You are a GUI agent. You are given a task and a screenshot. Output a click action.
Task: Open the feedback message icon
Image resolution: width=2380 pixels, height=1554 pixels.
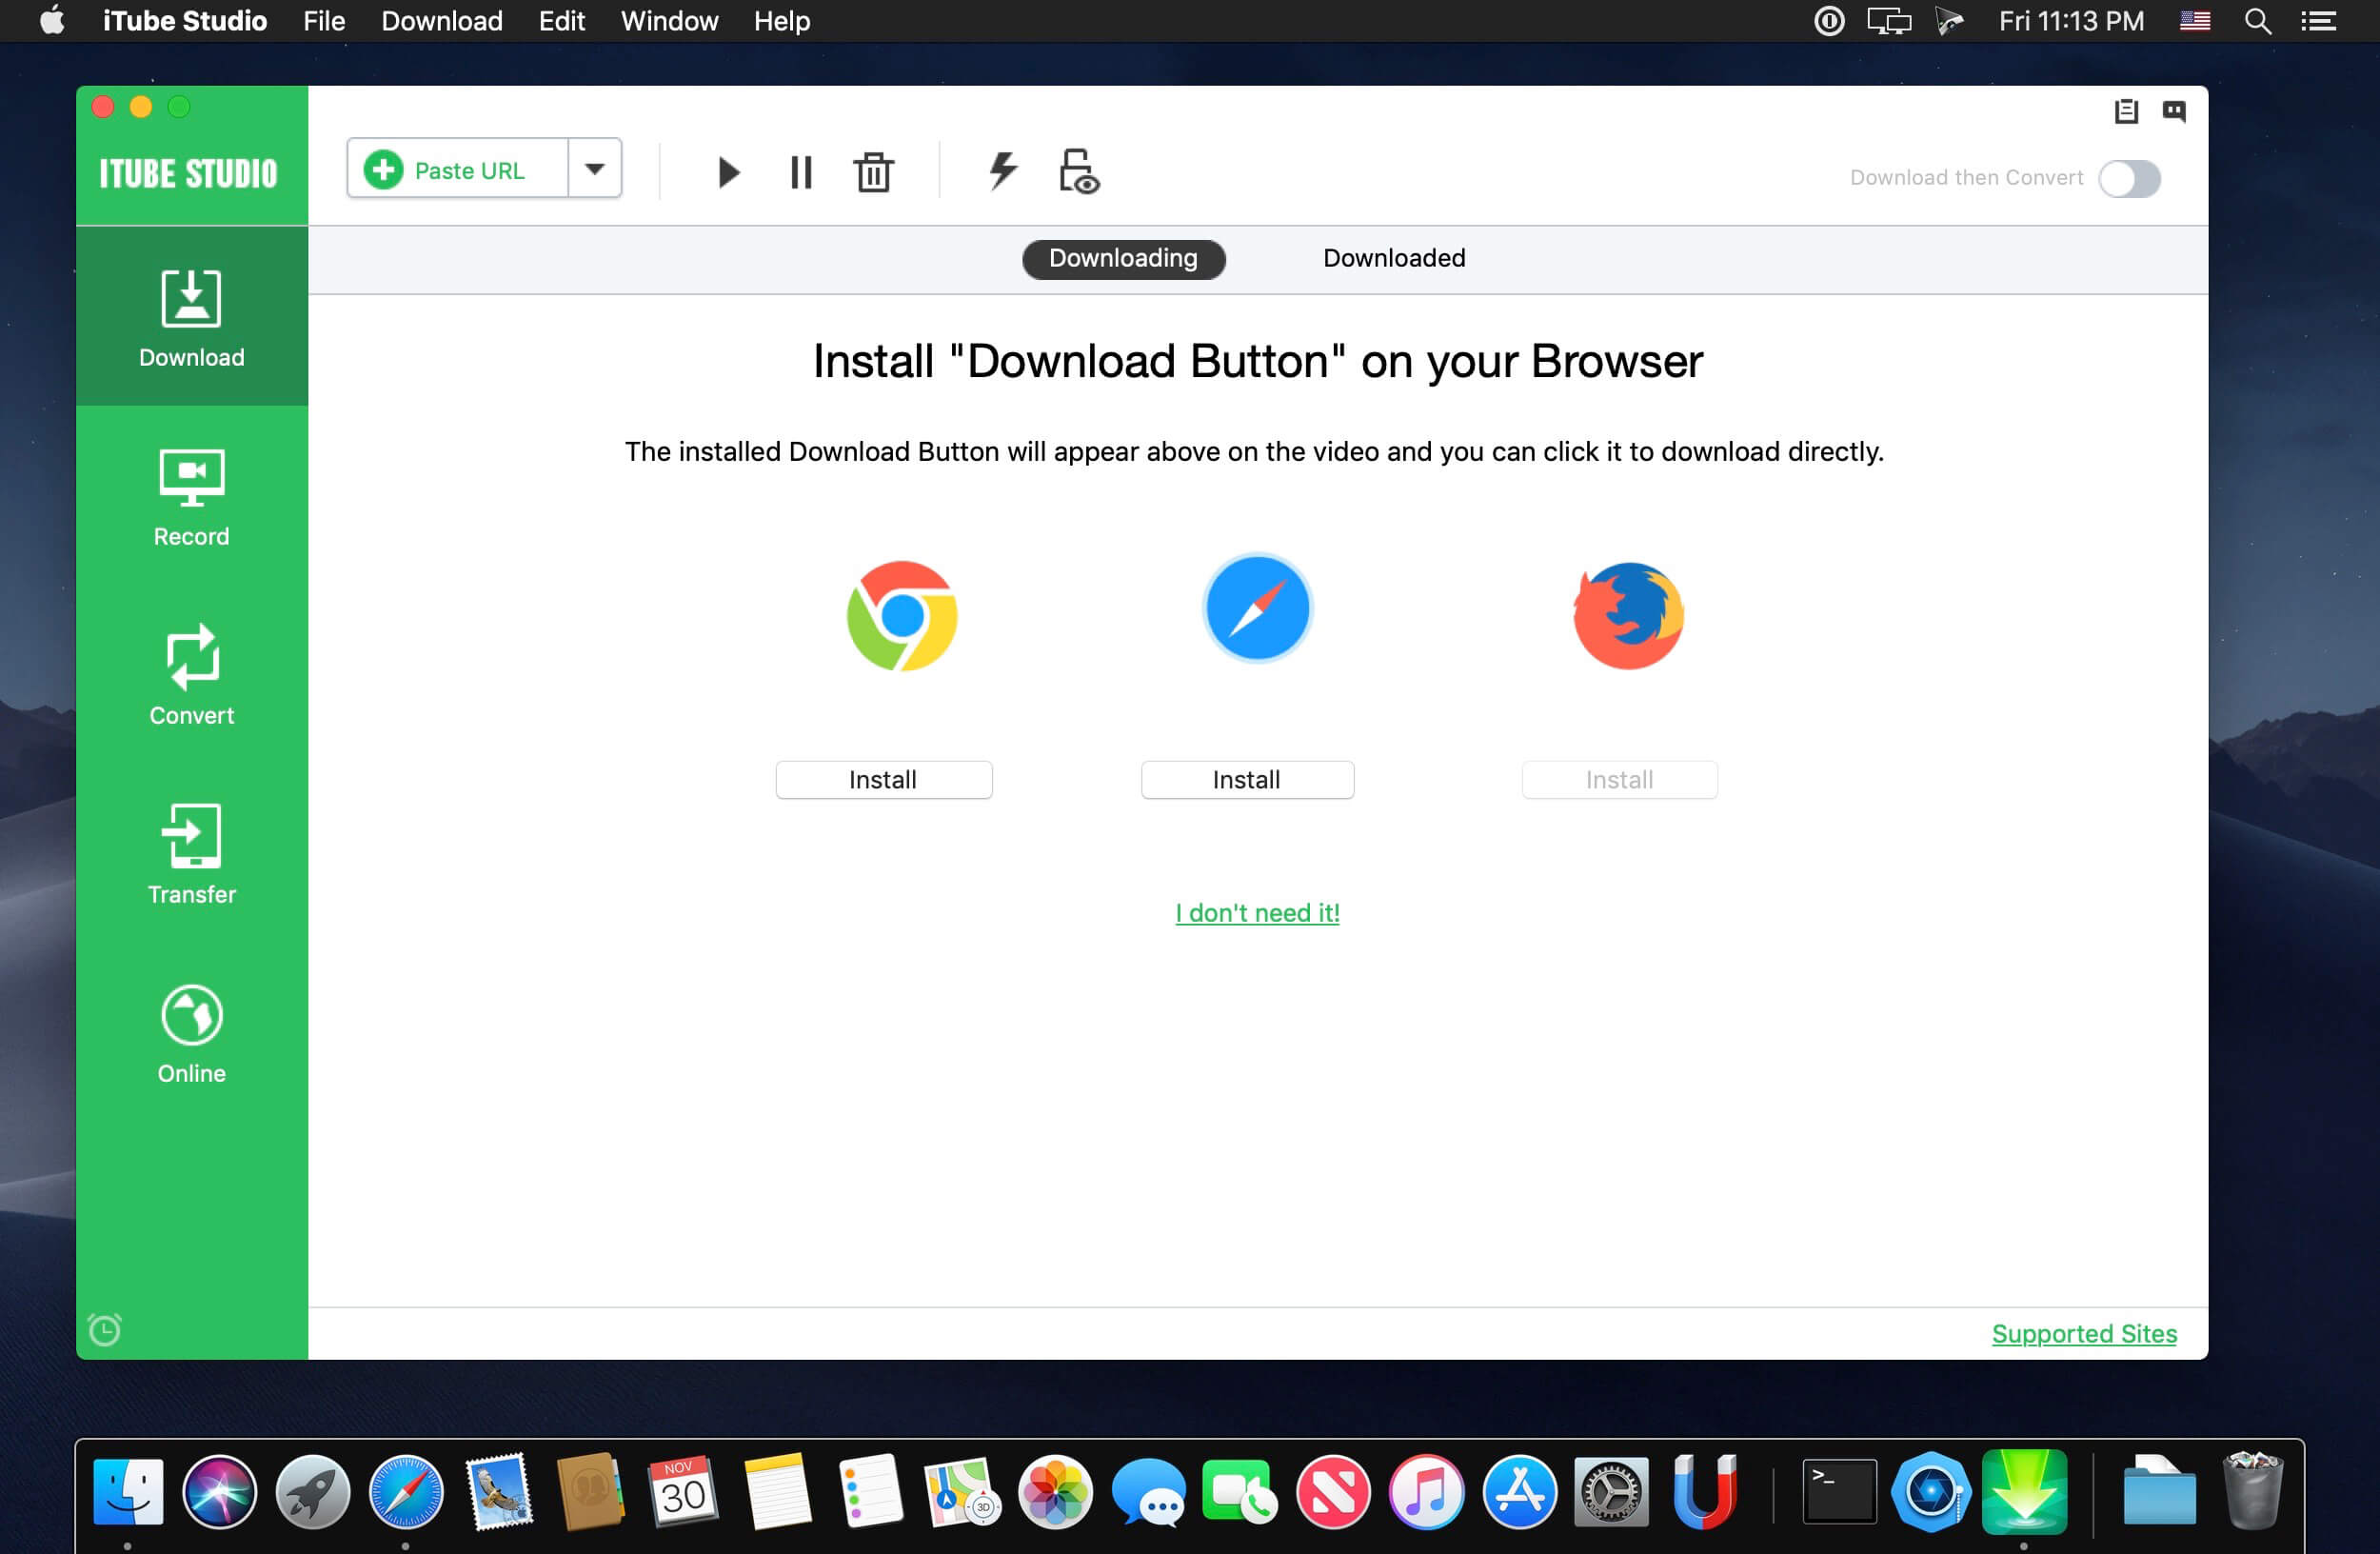pyautogui.click(x=2175, y=112)
